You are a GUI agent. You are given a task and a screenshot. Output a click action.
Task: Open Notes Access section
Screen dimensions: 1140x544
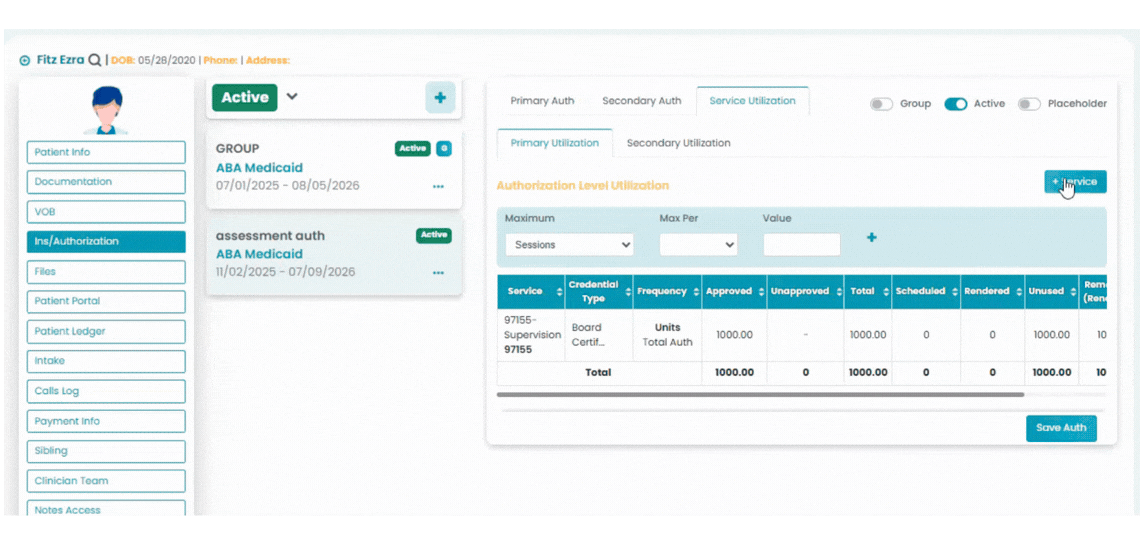coord(106,510)
